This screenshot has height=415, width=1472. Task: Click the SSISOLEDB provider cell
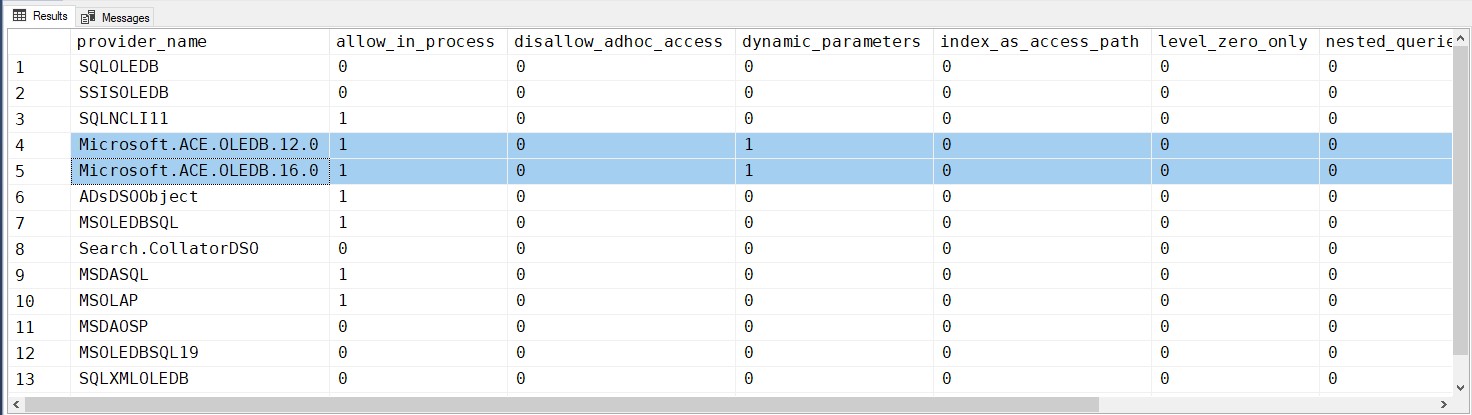tap(200, 93)
